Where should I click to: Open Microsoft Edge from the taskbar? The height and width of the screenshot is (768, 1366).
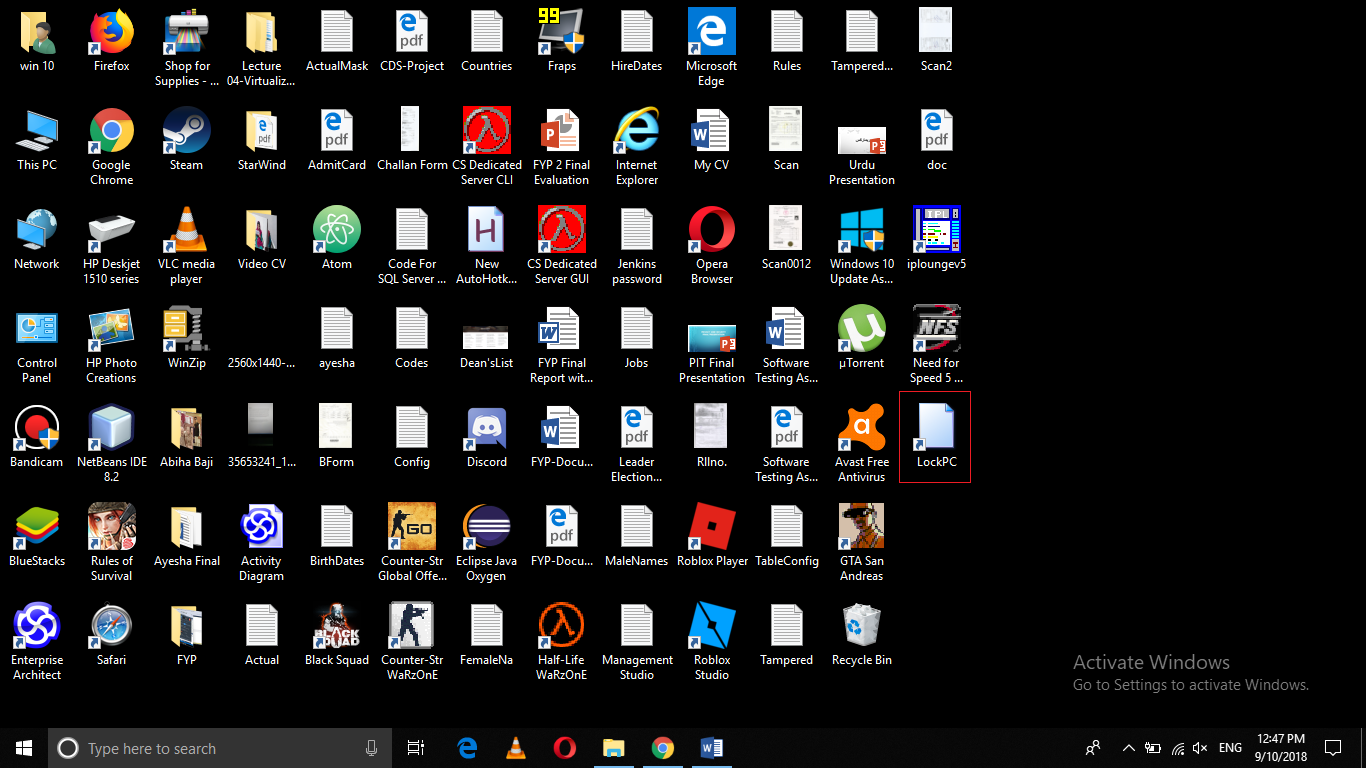click(466, 747)
